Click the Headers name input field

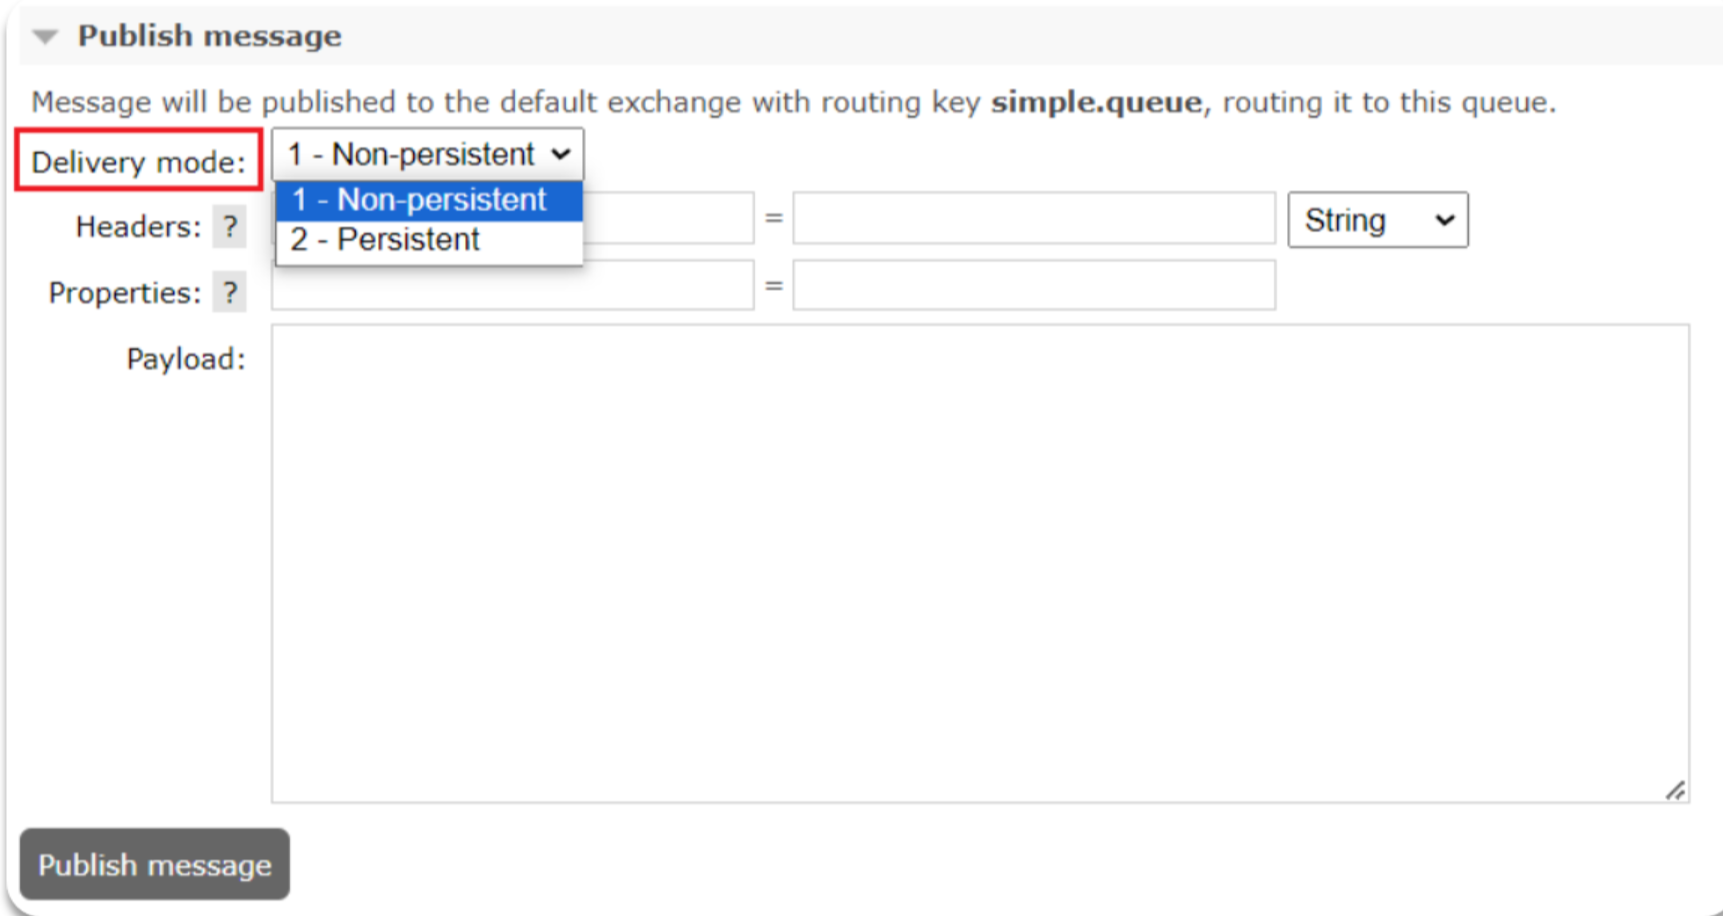(x=668, y=218)
